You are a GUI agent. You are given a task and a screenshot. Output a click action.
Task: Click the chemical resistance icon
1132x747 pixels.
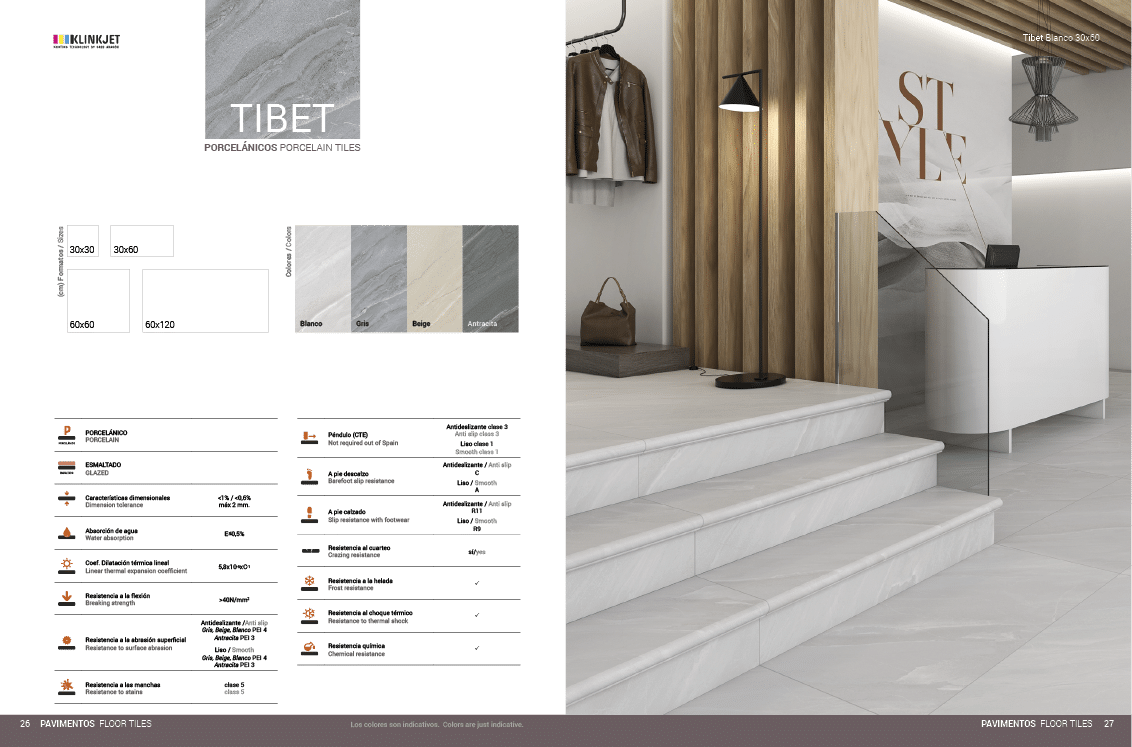(x=310, y=648)
